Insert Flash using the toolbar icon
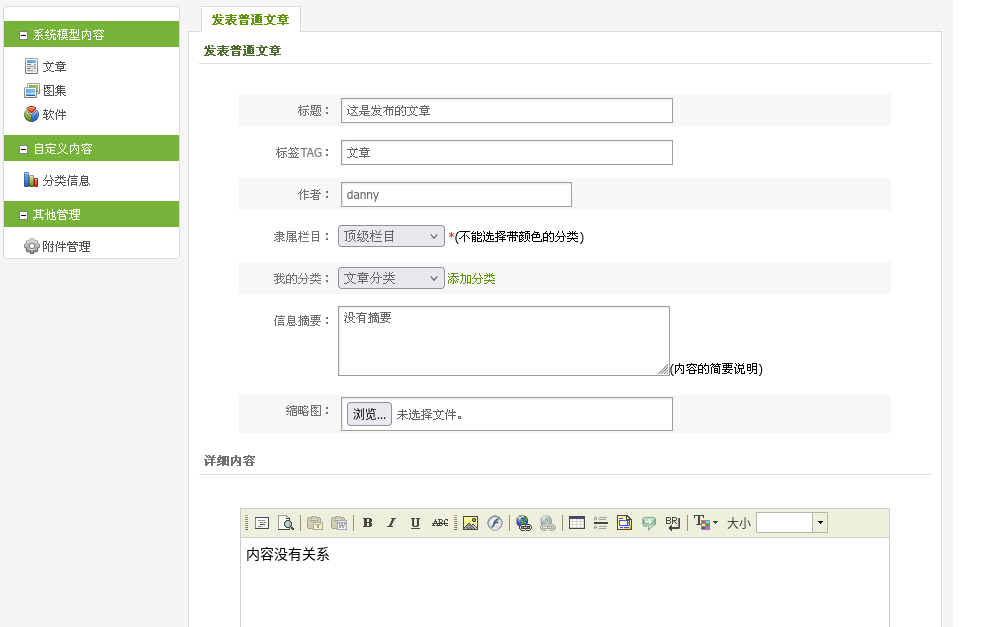This screenshot has width=986, height=627. (494, 523)
